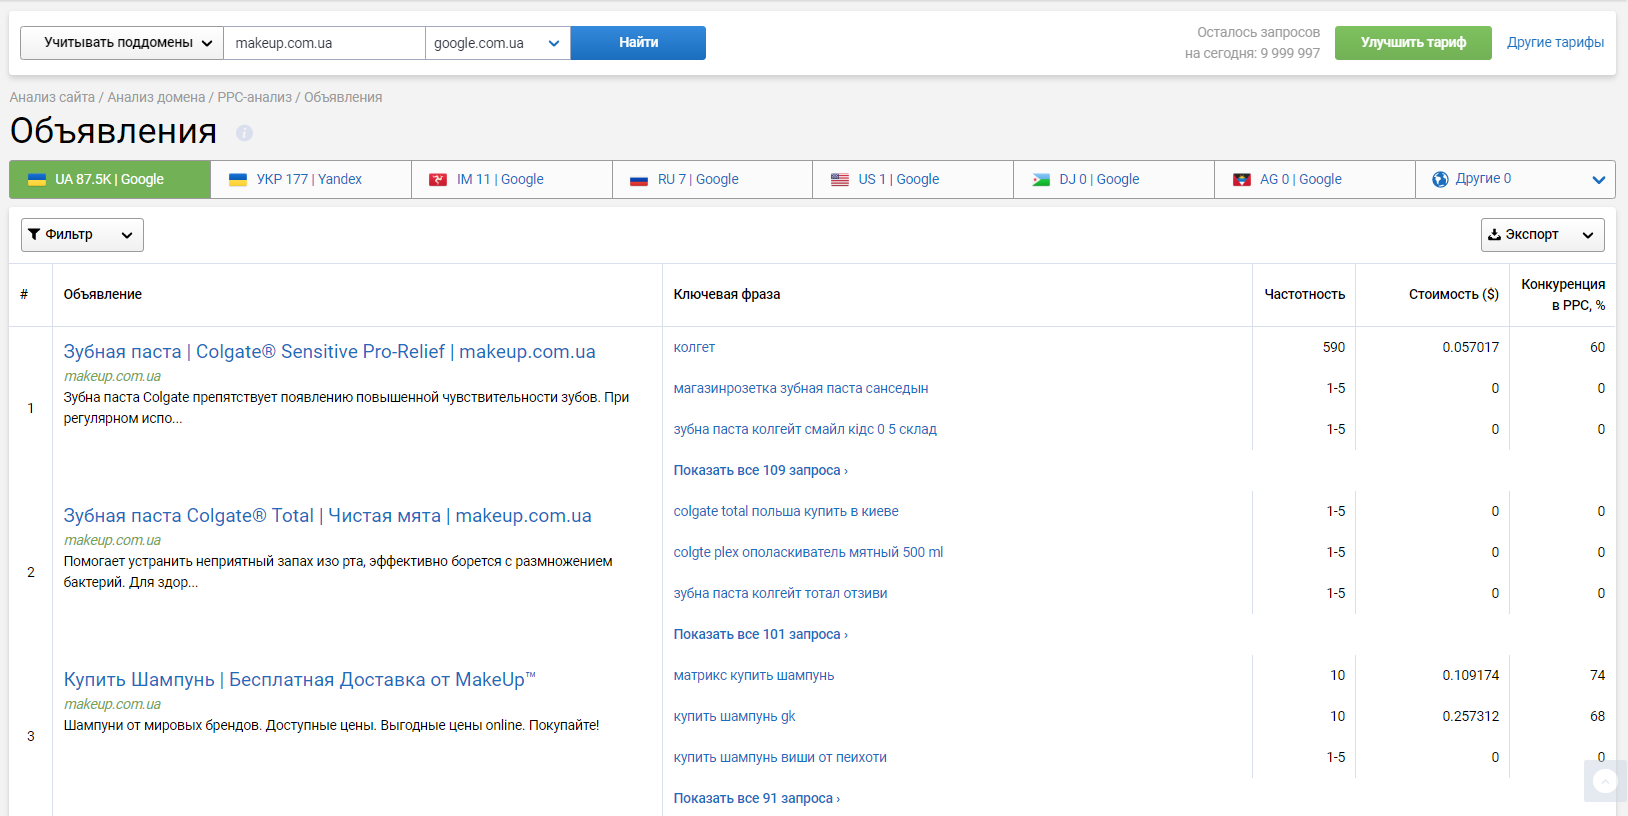The image size is (1628, 816).
Task: Open the Экспорт dropdown menu
Action: (x=1542, y=235)
